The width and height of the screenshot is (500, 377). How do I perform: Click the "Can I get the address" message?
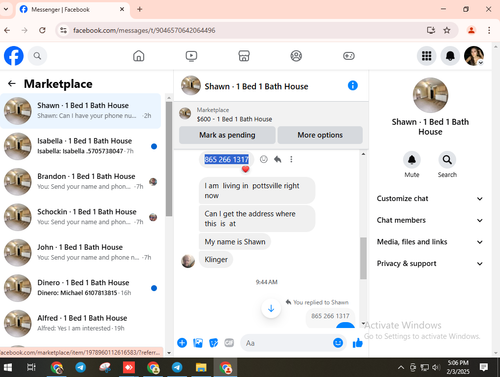(257, 219)
